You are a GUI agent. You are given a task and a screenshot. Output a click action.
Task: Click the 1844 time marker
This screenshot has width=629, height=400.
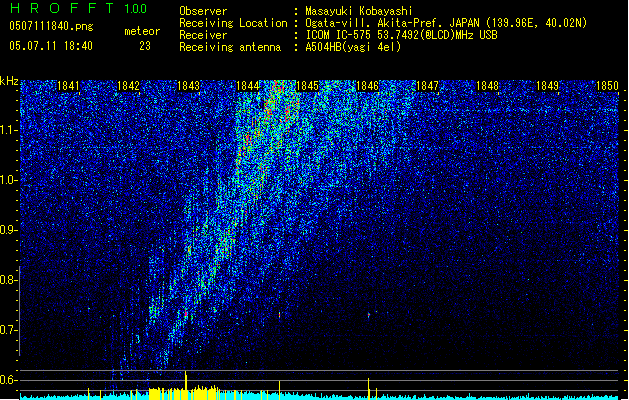click(x=248, y=86)
